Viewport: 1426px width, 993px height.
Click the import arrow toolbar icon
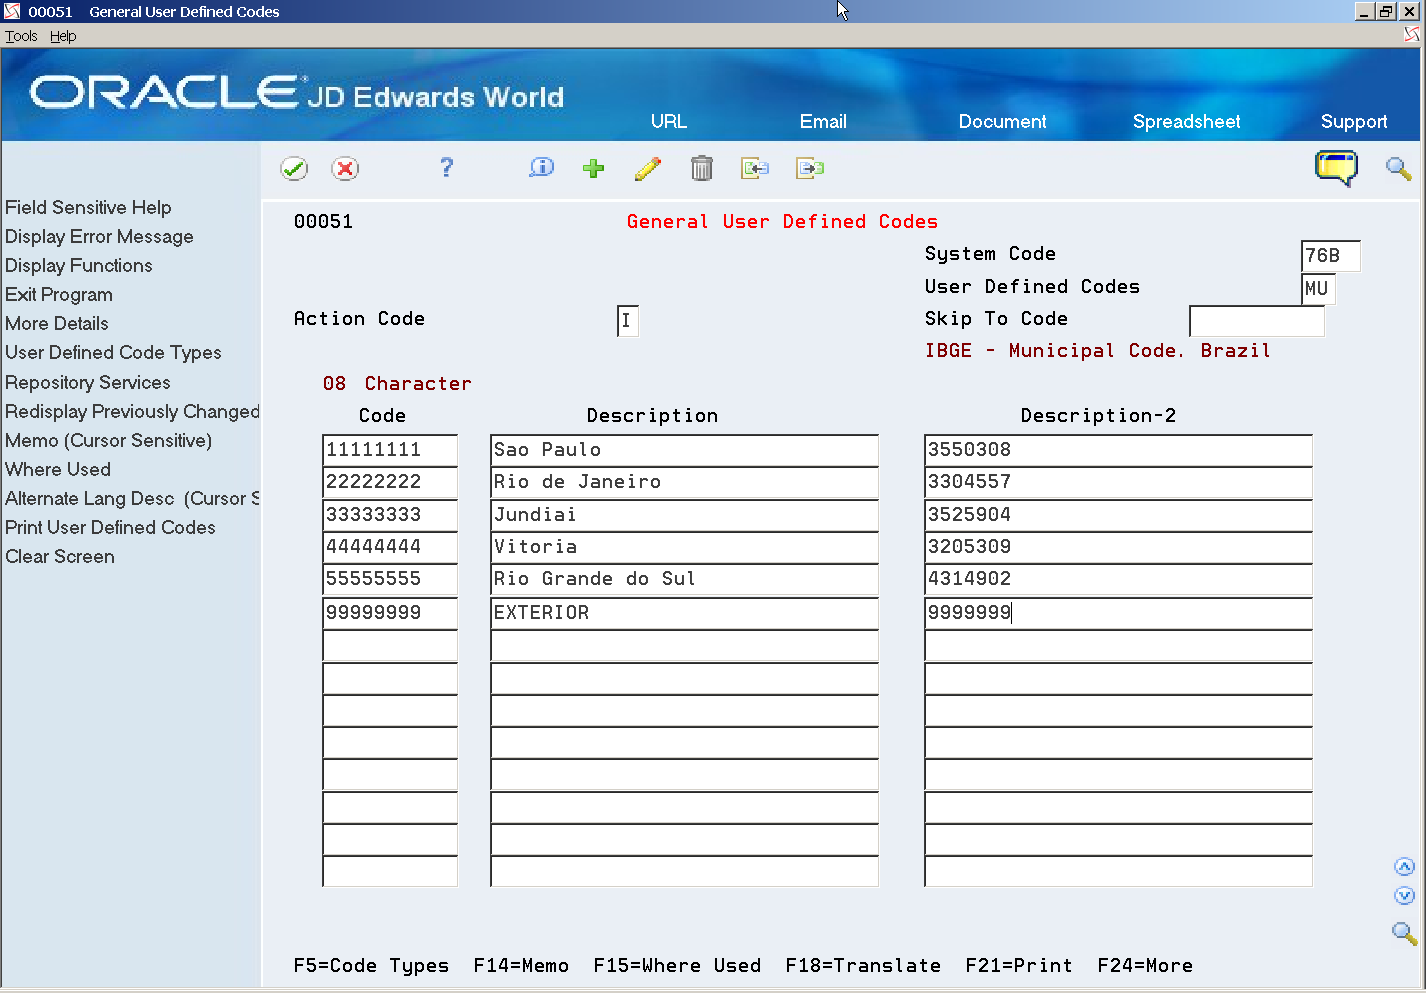[755, 168]
